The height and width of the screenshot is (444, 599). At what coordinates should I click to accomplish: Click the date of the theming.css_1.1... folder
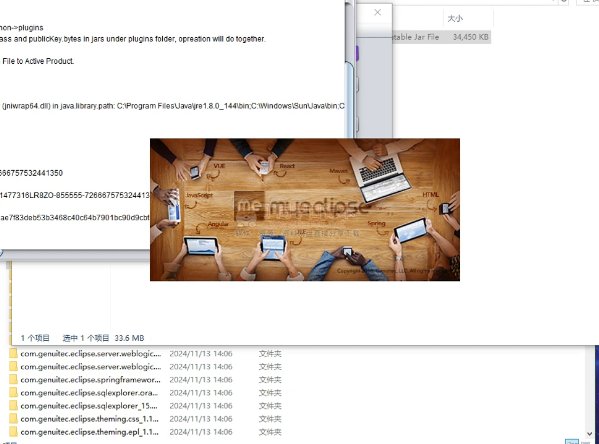click(201, 419)
